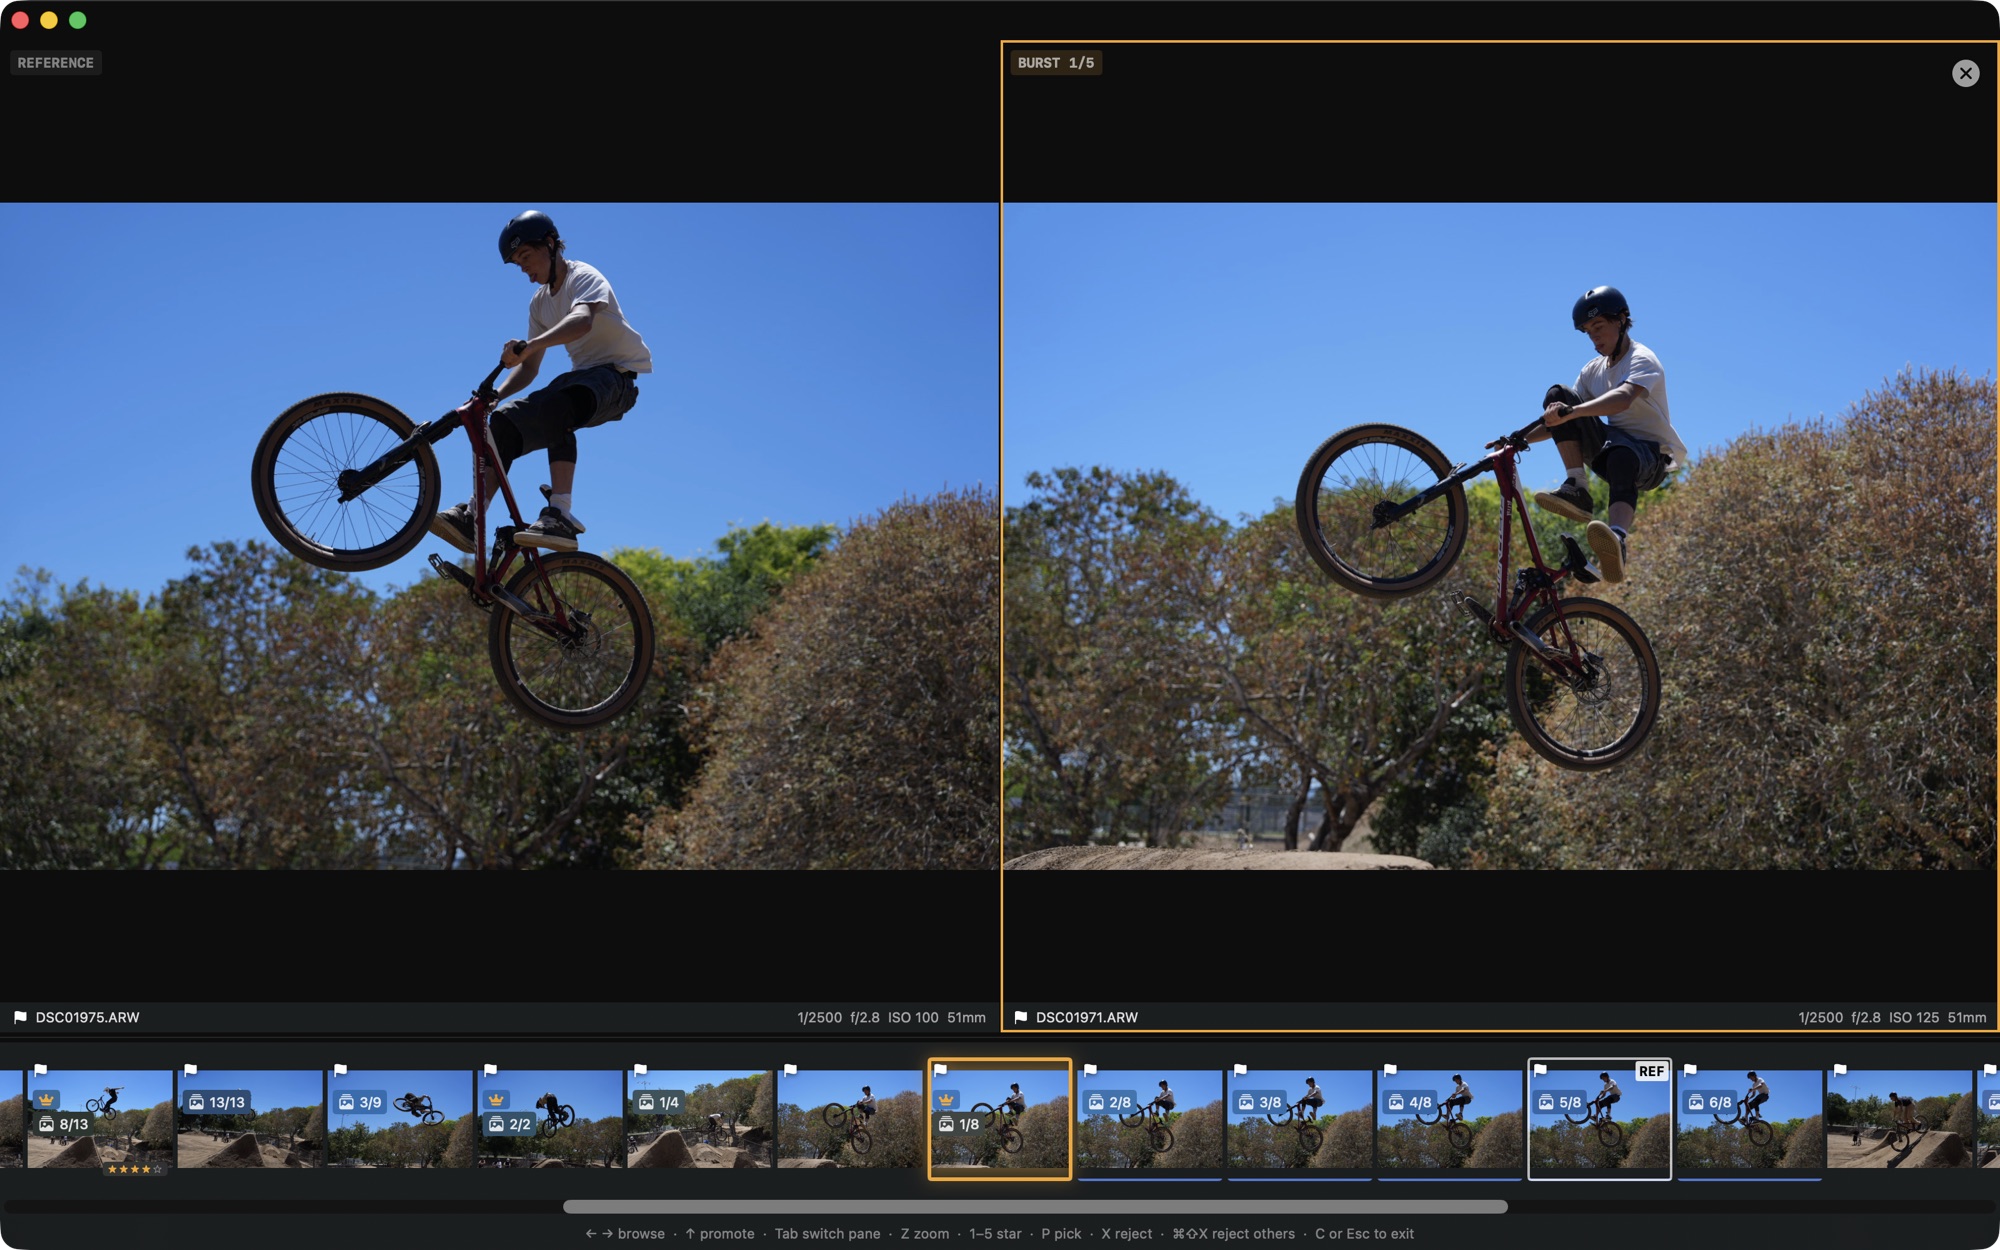The width and height of the screenshot is (2000, 1250).
Task: Select the 2/8 filmstrip thumbnail
Action: [1150, 1119]
